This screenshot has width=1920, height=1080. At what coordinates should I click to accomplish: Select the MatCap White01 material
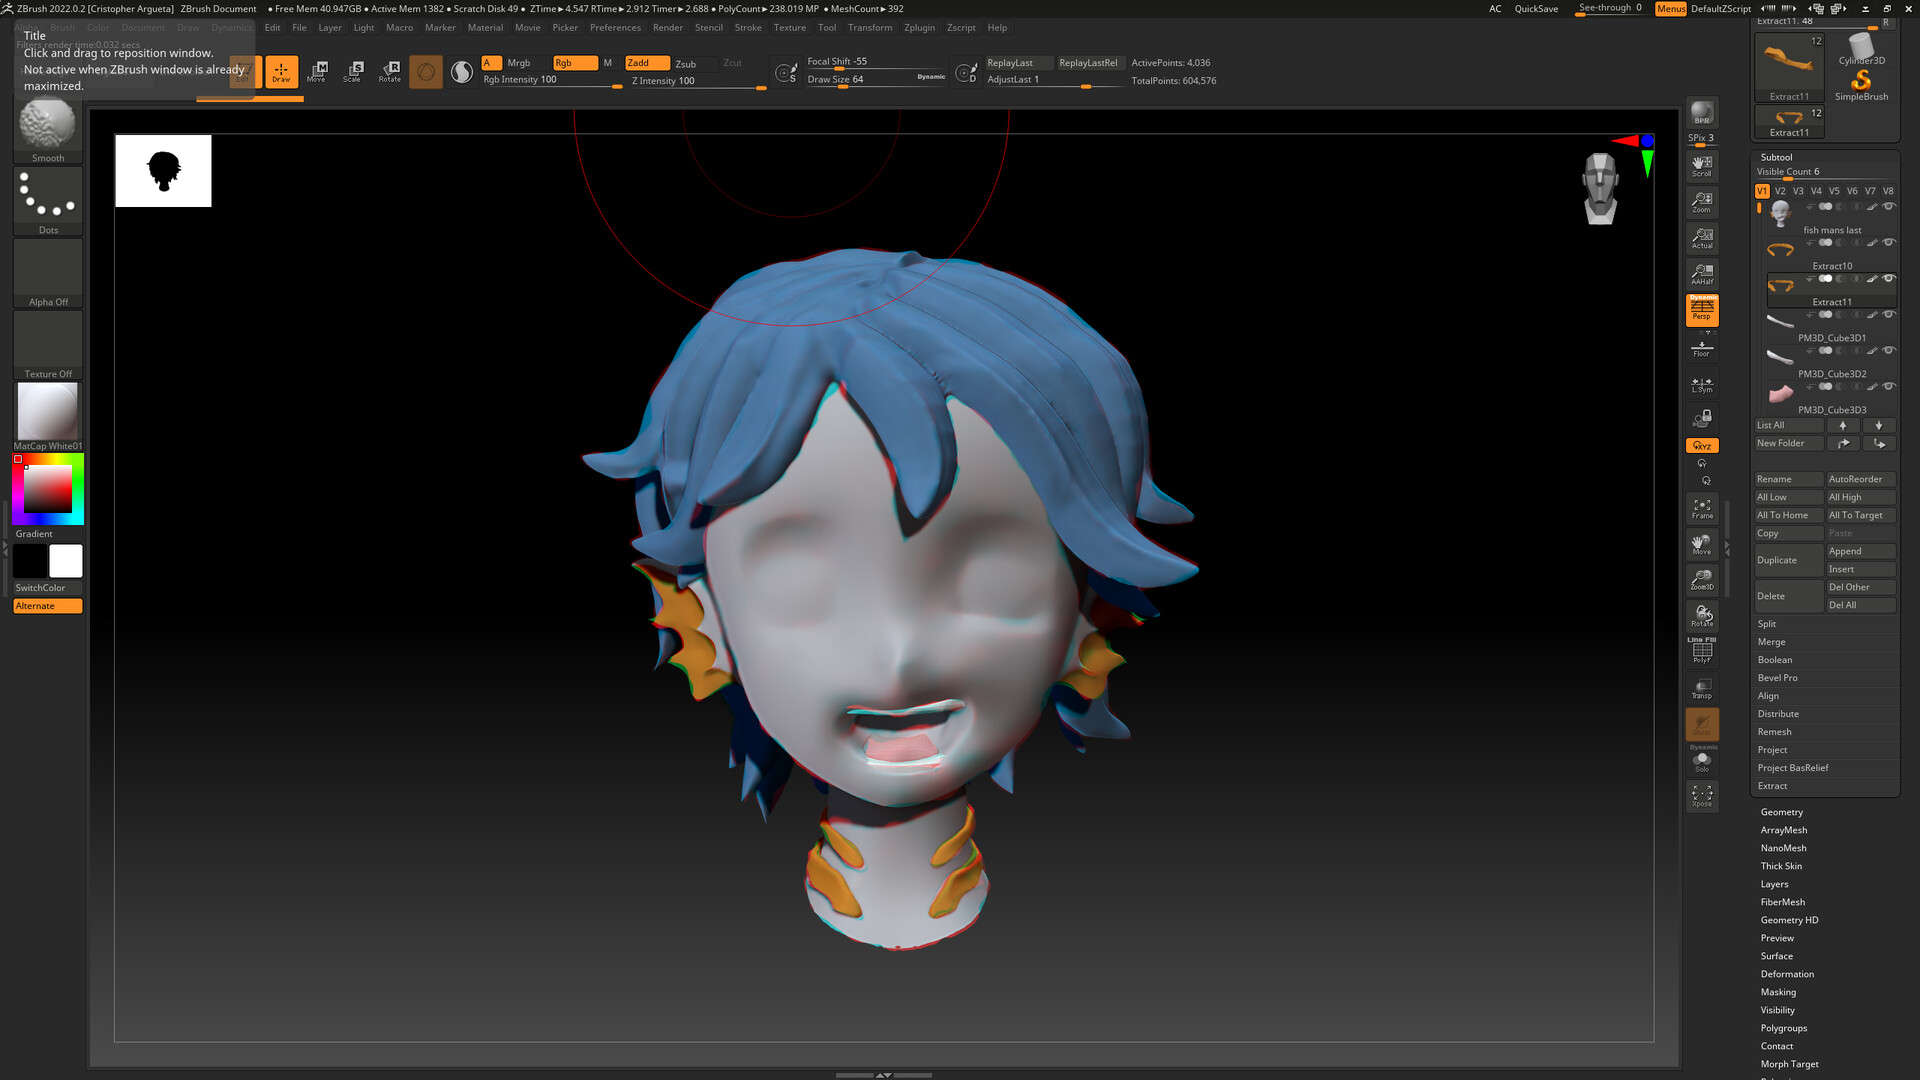coord(47,410)
